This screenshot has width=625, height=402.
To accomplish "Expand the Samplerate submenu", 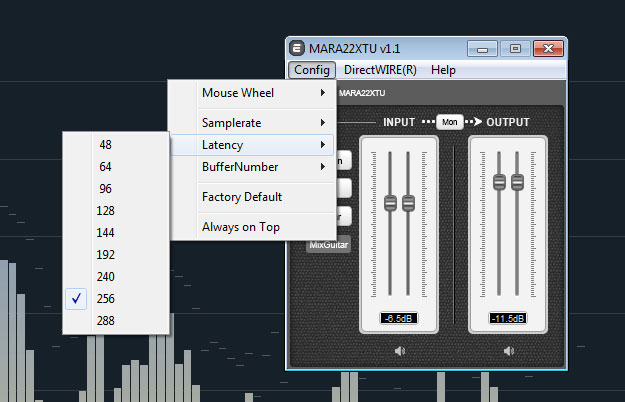I will 252,123.
